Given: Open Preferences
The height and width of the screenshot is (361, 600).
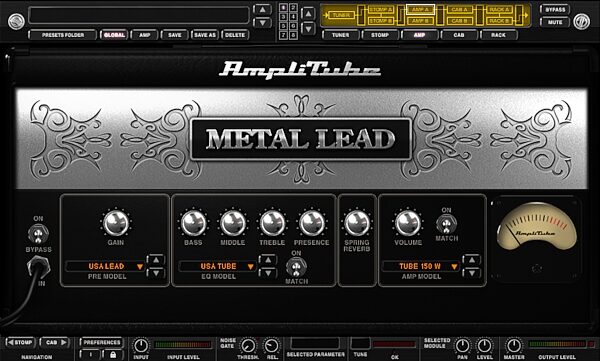Looking at the screenshot, I should 102,342.
